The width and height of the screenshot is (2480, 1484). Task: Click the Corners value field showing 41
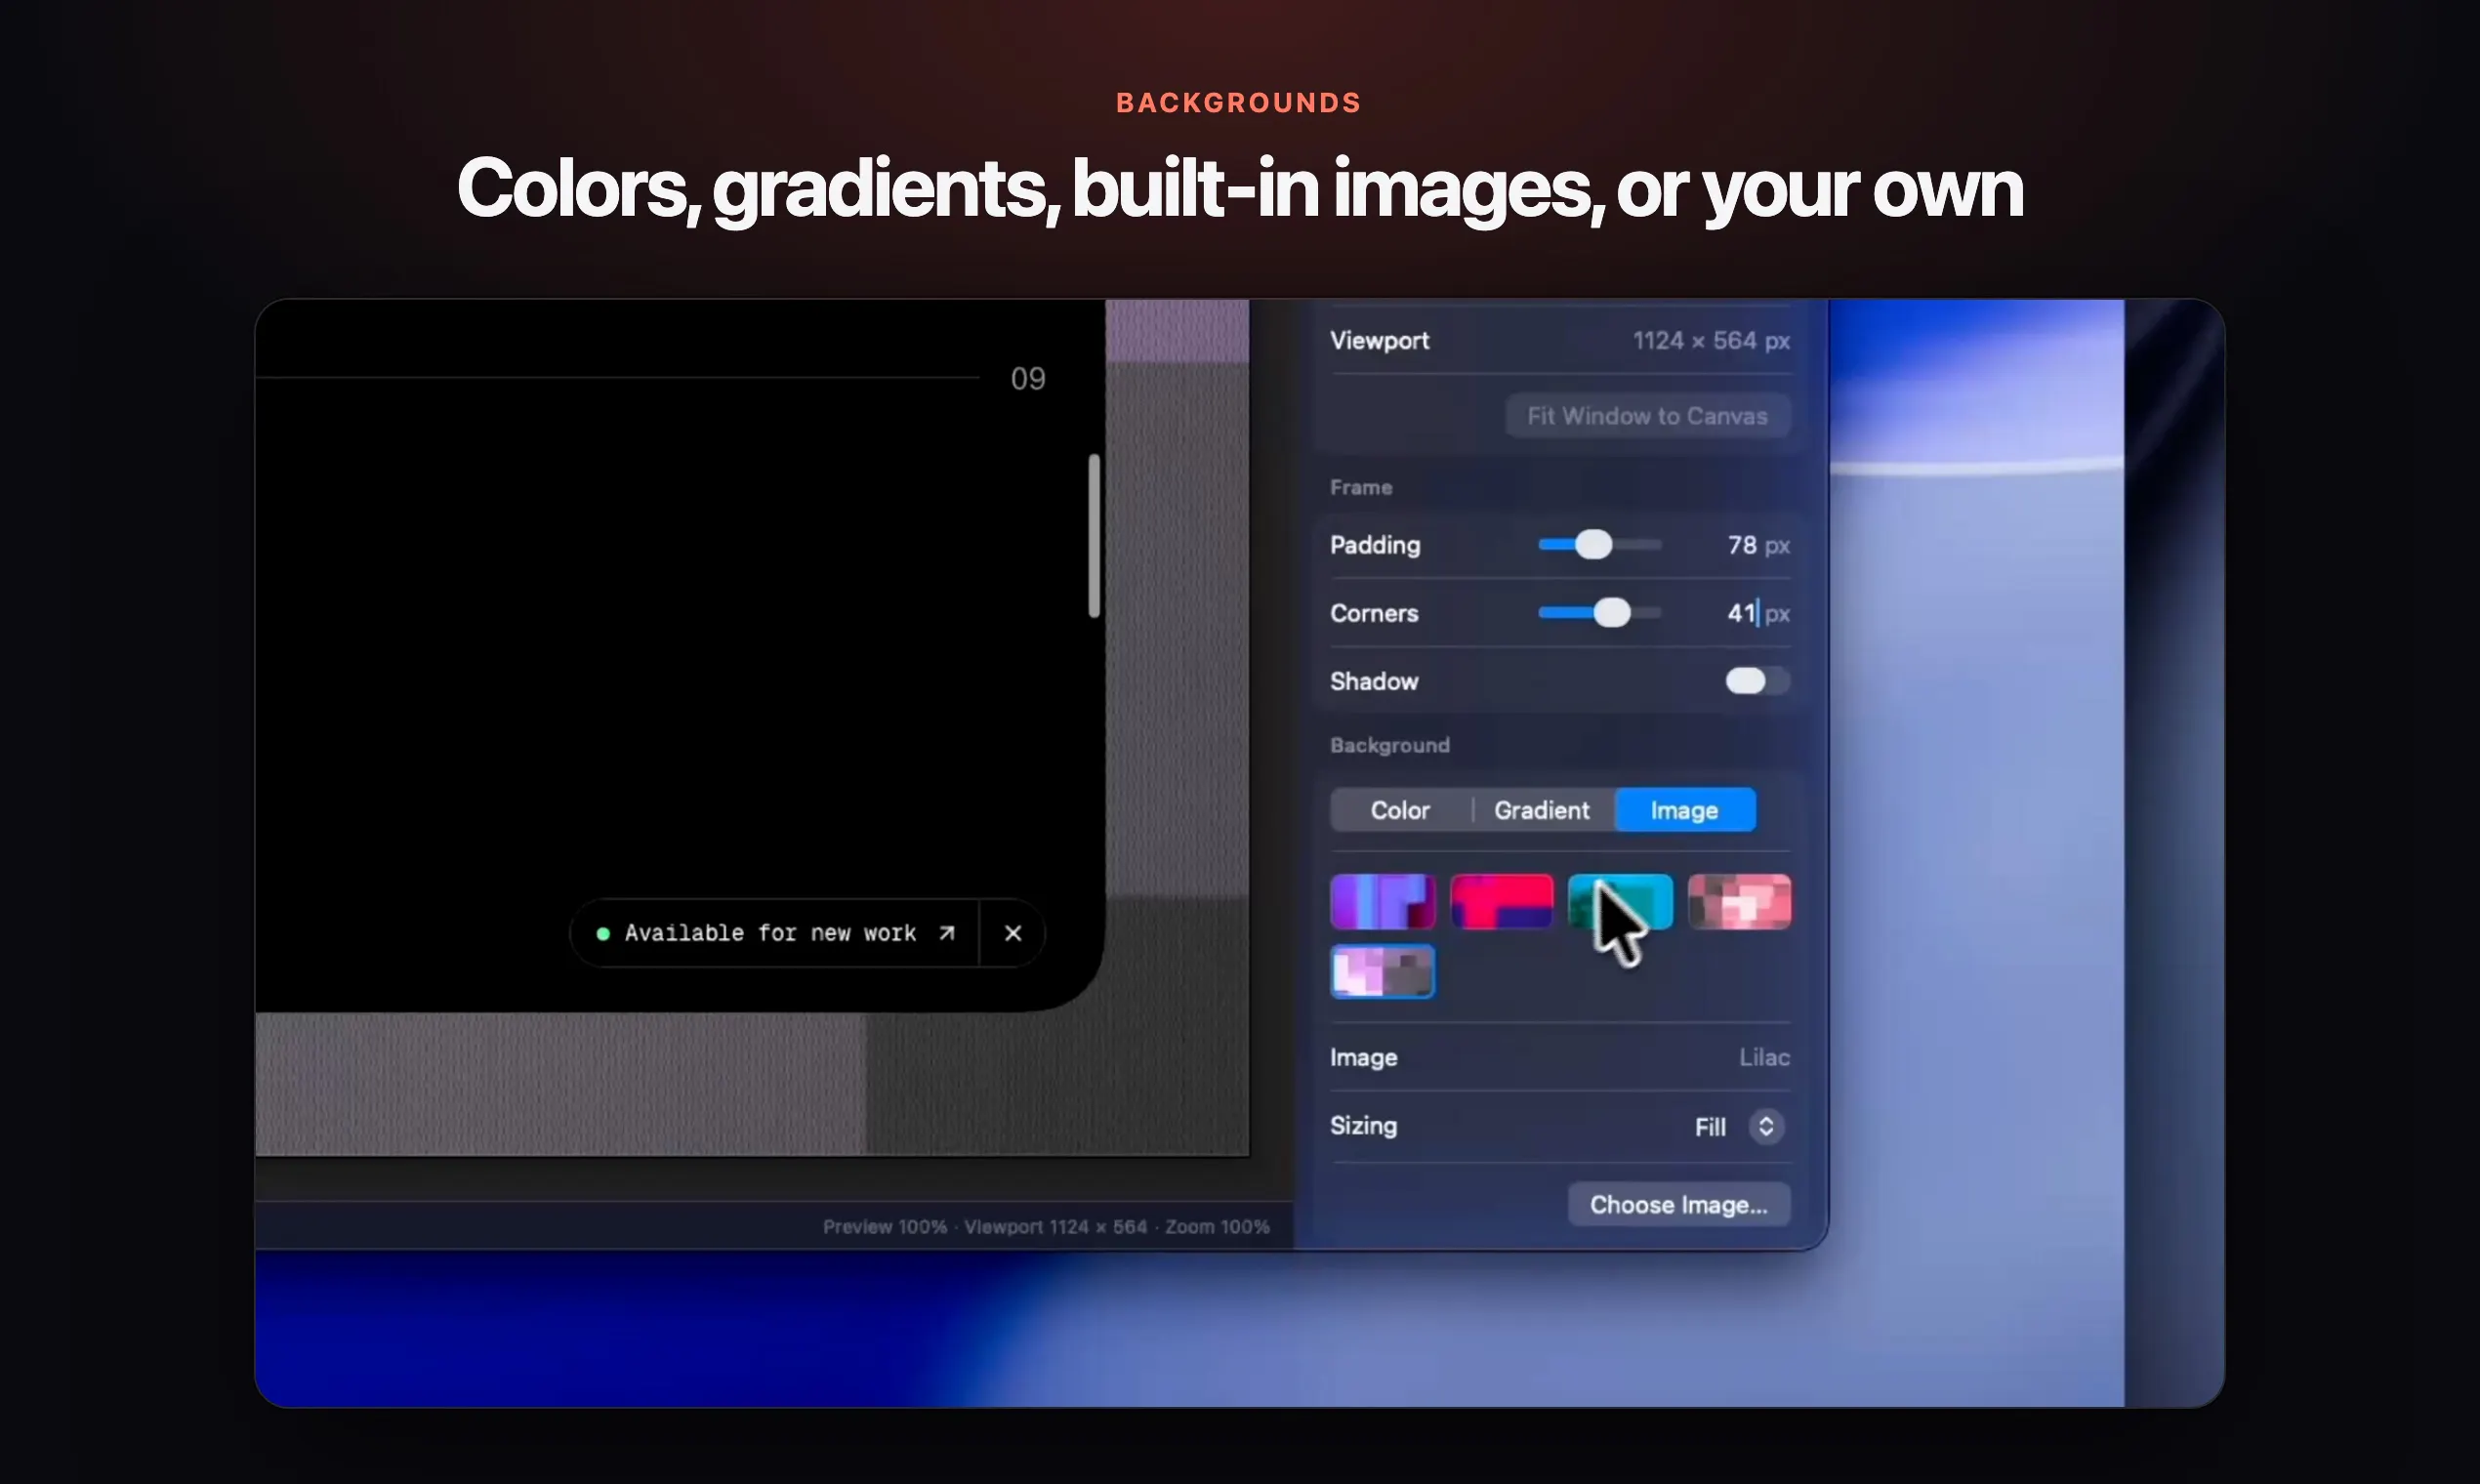click(1742, 613)
